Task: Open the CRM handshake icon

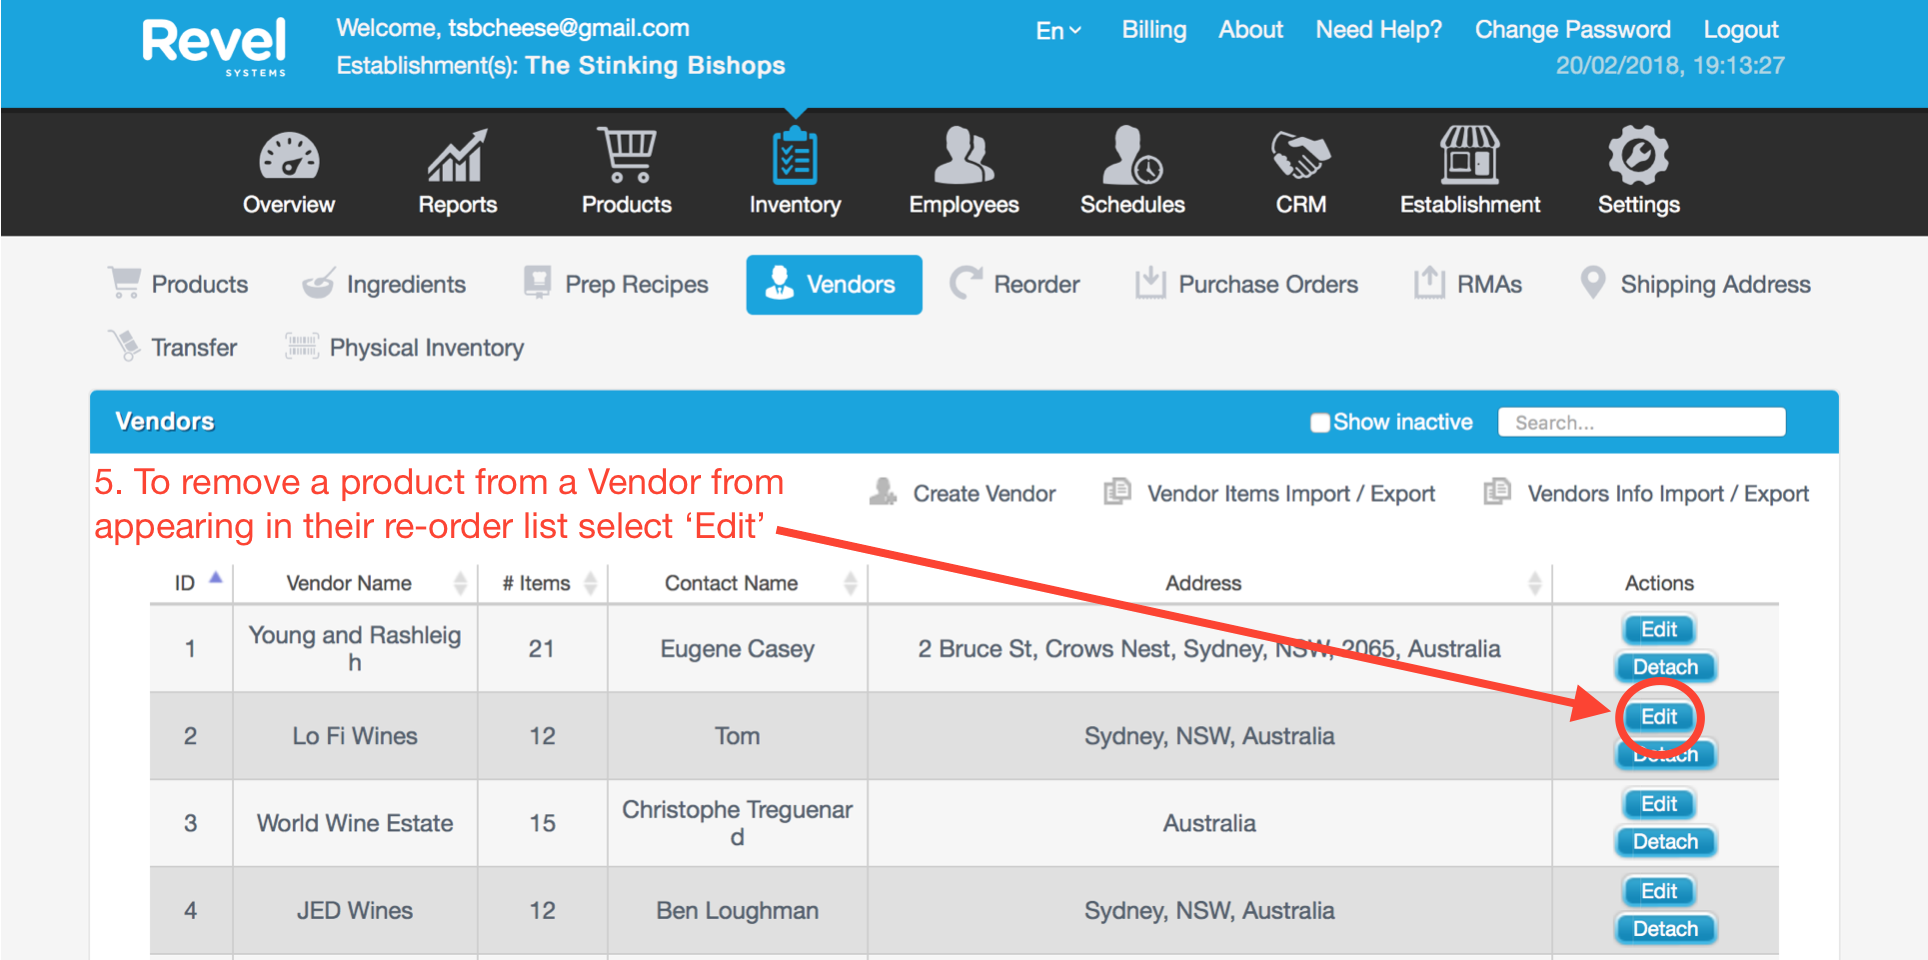Action: tap(1300, 156)
